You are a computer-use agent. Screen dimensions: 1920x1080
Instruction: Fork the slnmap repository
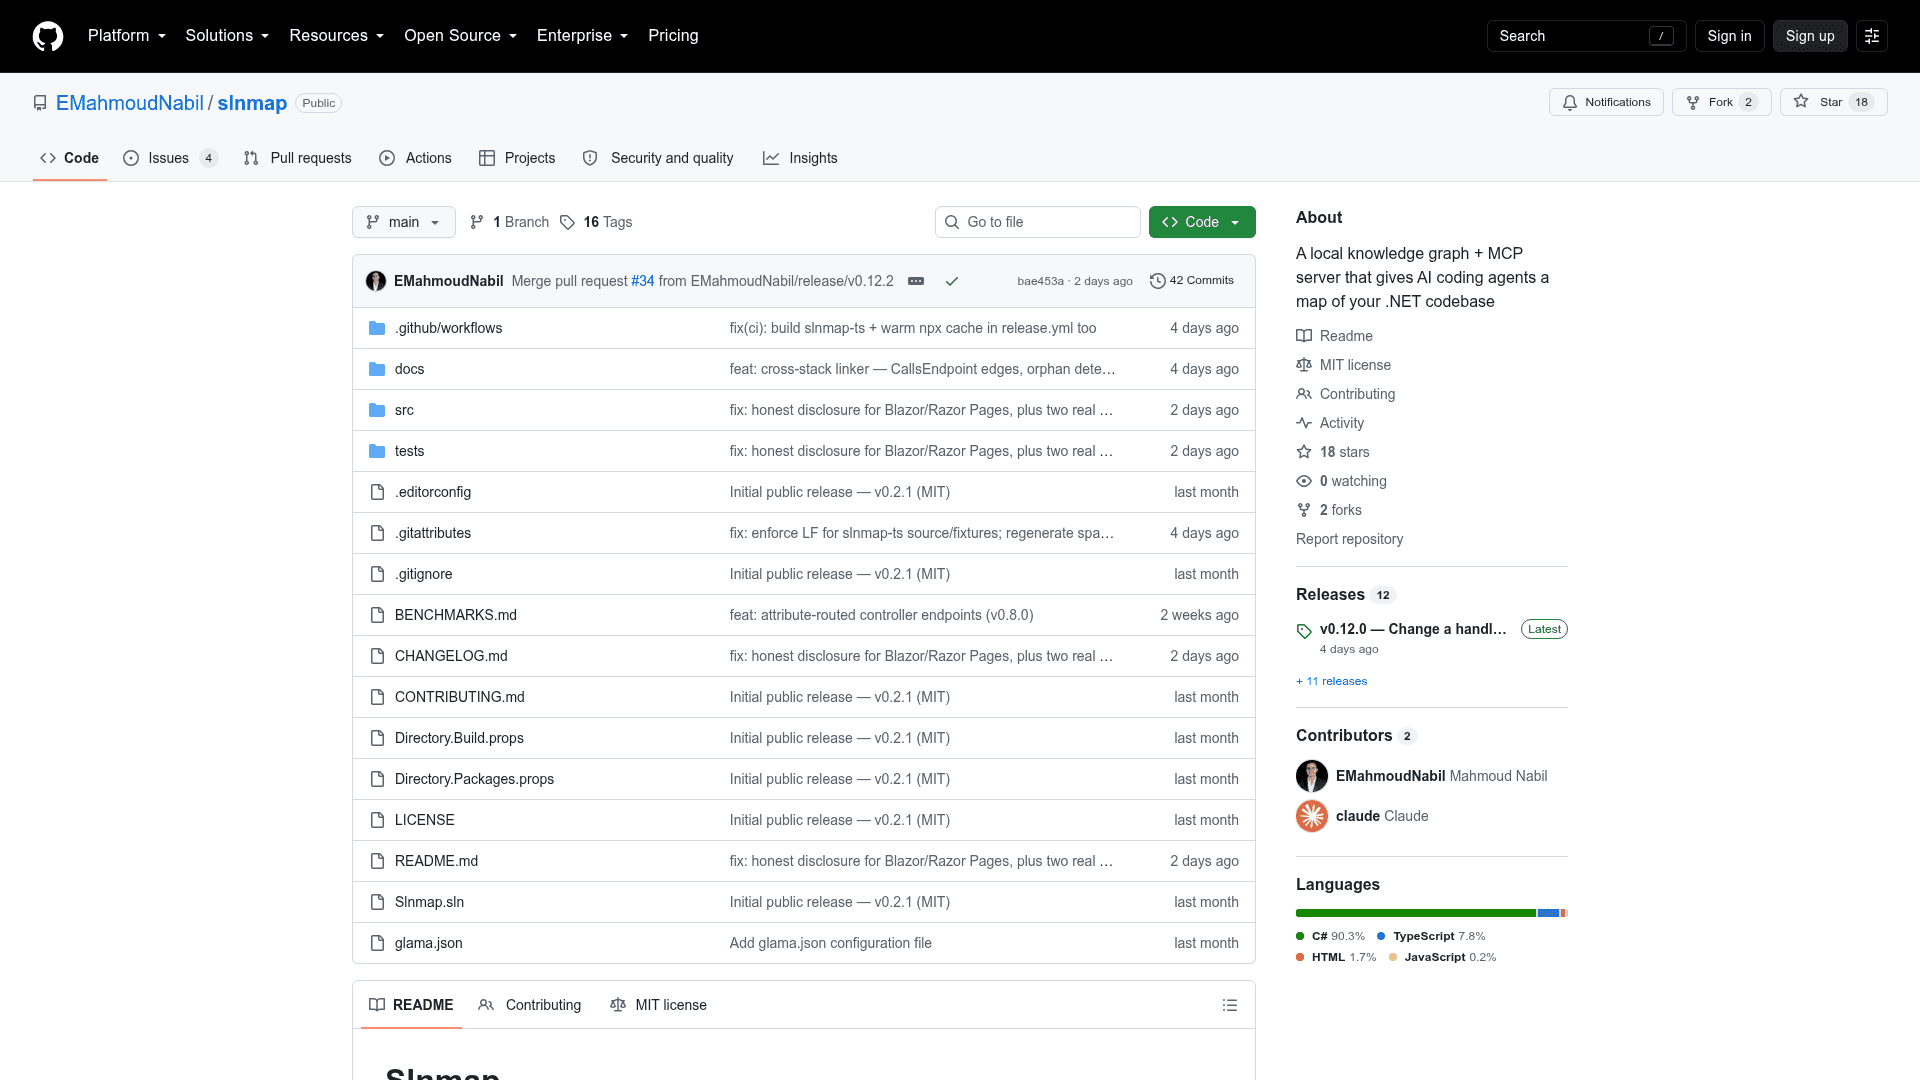tap(1721, 102)
